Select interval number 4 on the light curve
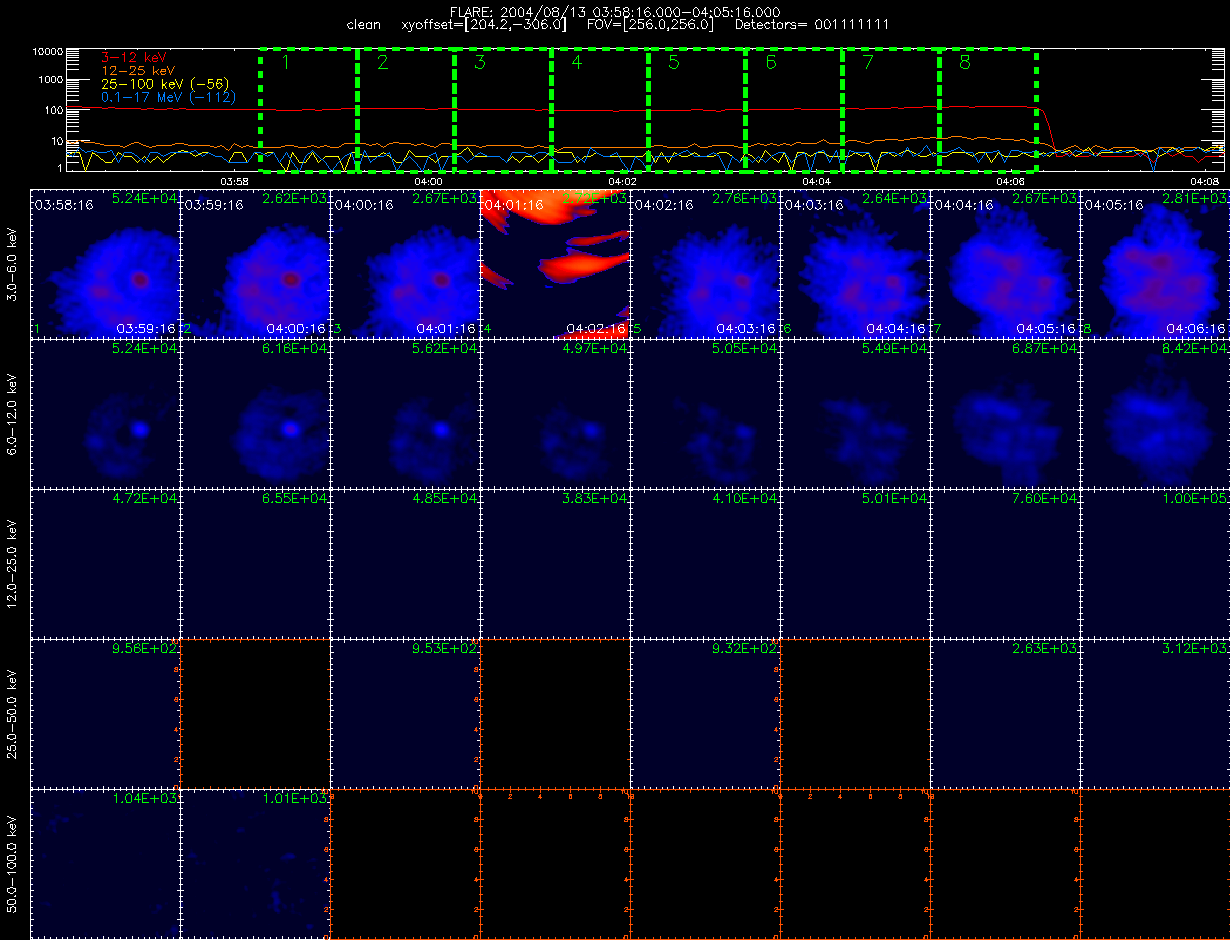Image resolution: width=1230 pixels, height=940 pixels. pos(576,63)
